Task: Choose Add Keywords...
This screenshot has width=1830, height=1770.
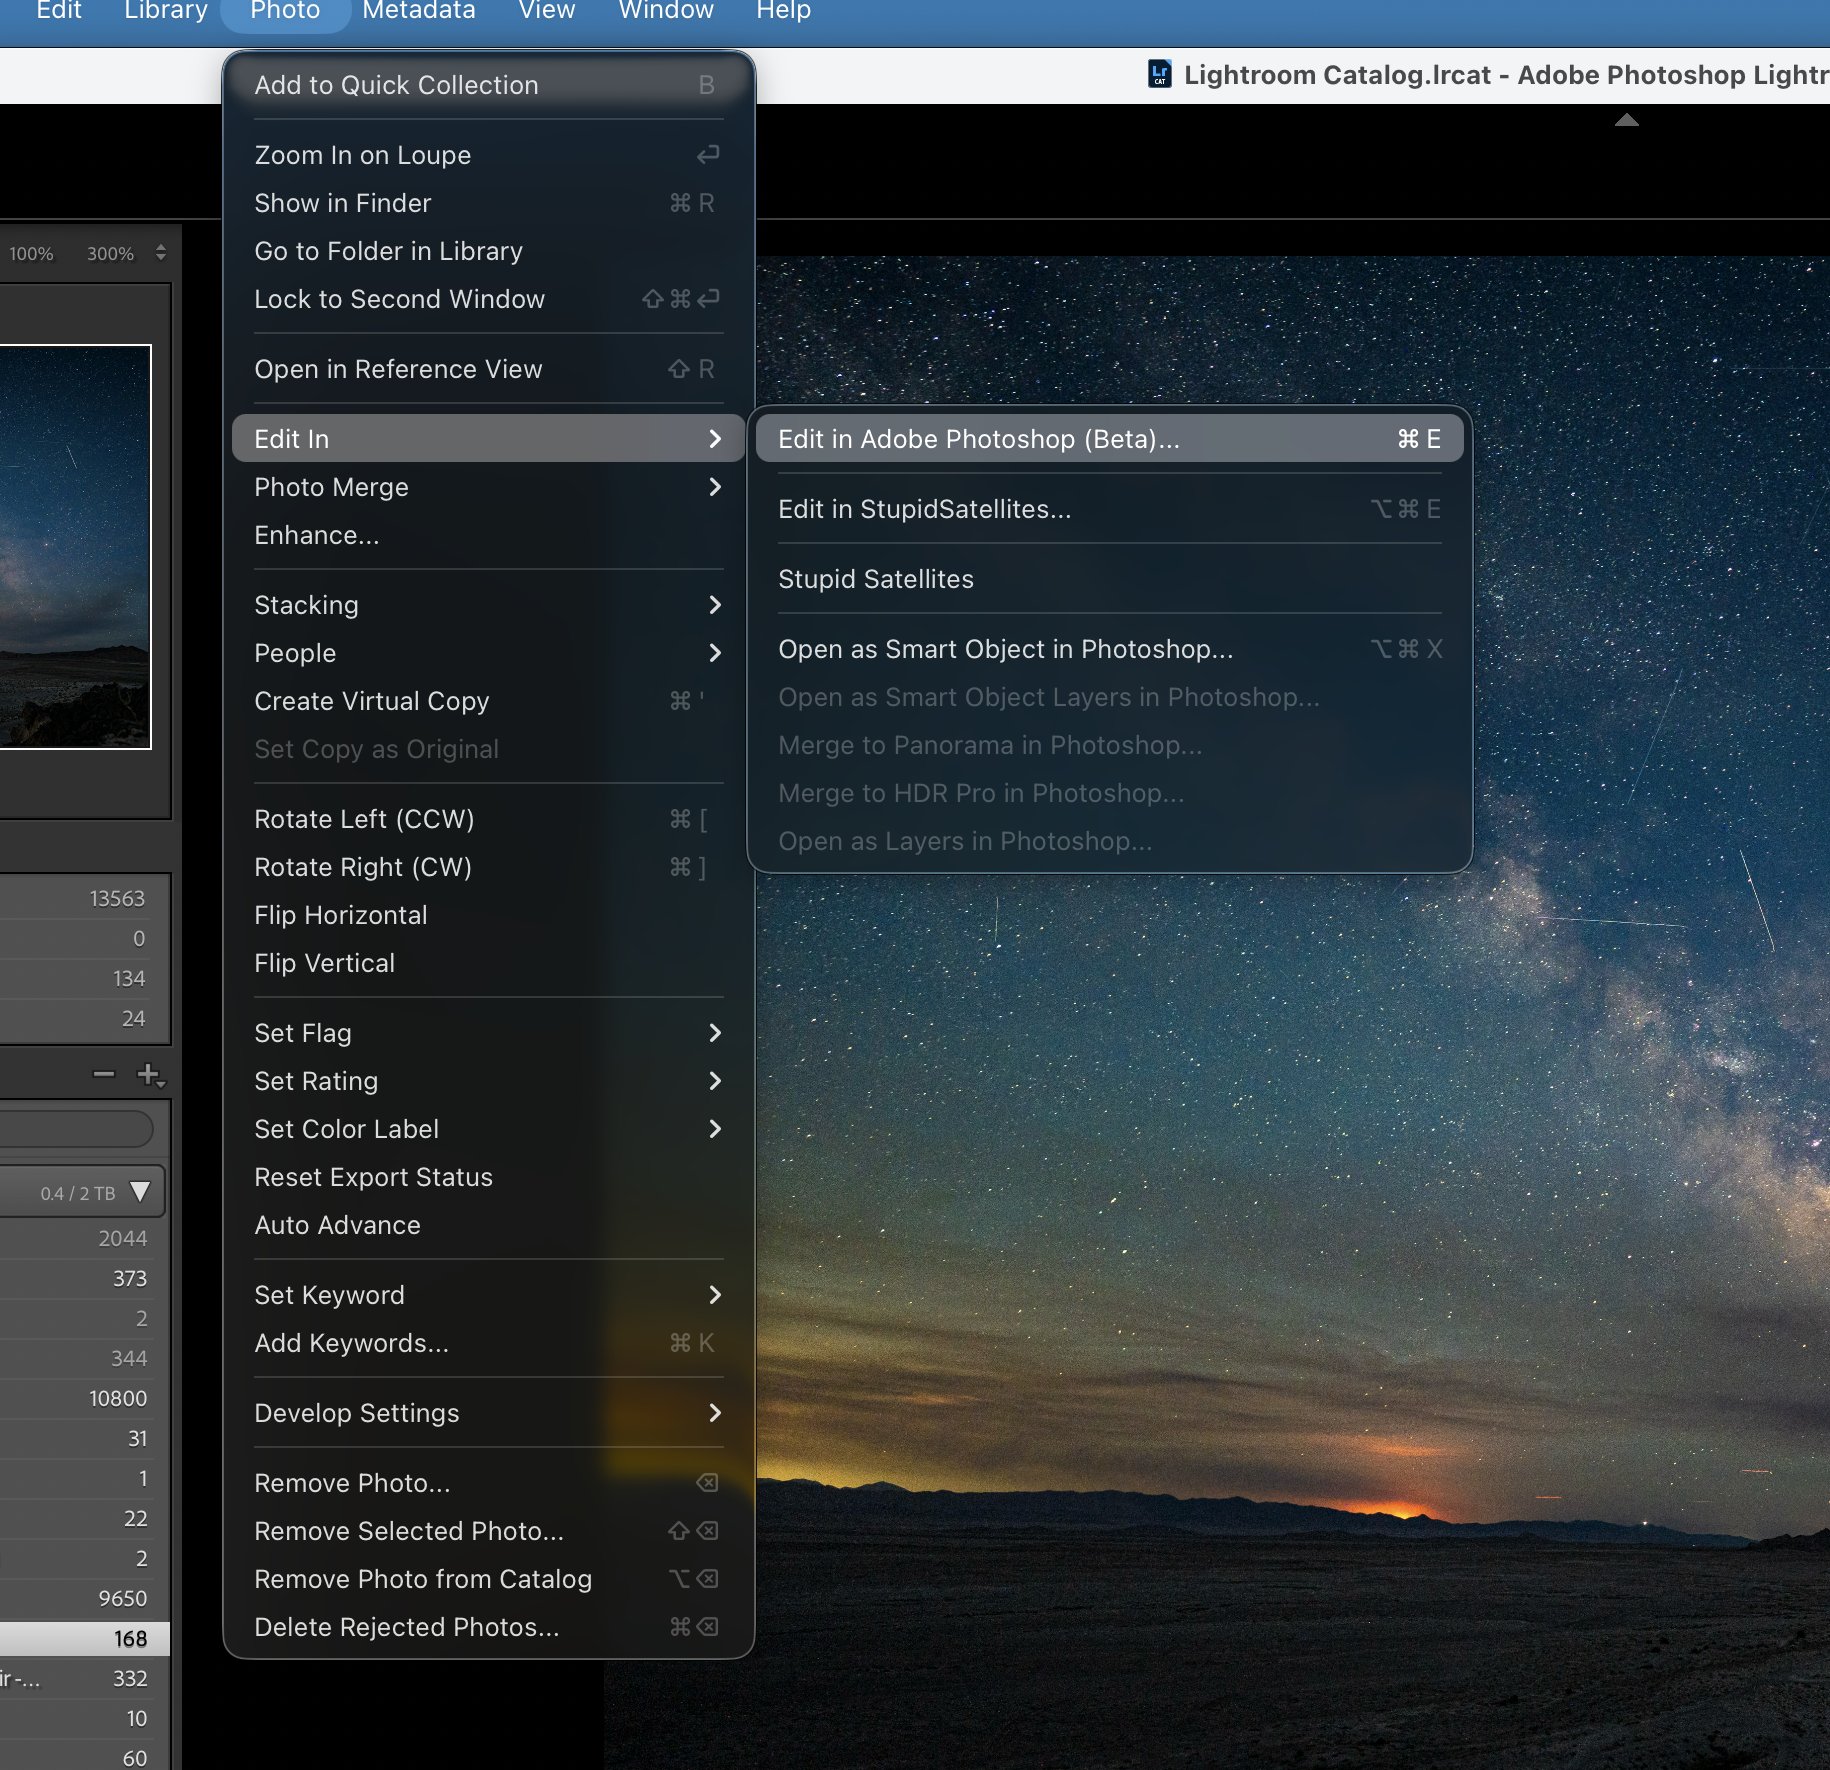Action: tap(488, 1343)
